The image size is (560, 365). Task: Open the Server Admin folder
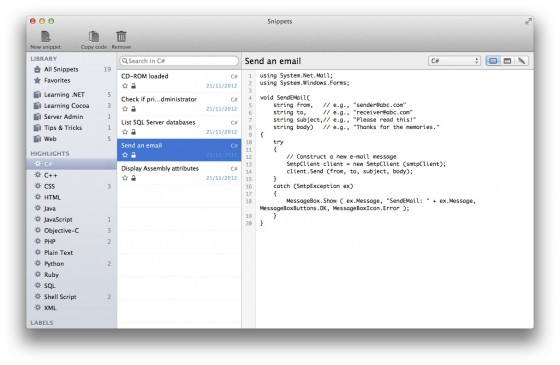pyautogui.click(x=72, y=117)
